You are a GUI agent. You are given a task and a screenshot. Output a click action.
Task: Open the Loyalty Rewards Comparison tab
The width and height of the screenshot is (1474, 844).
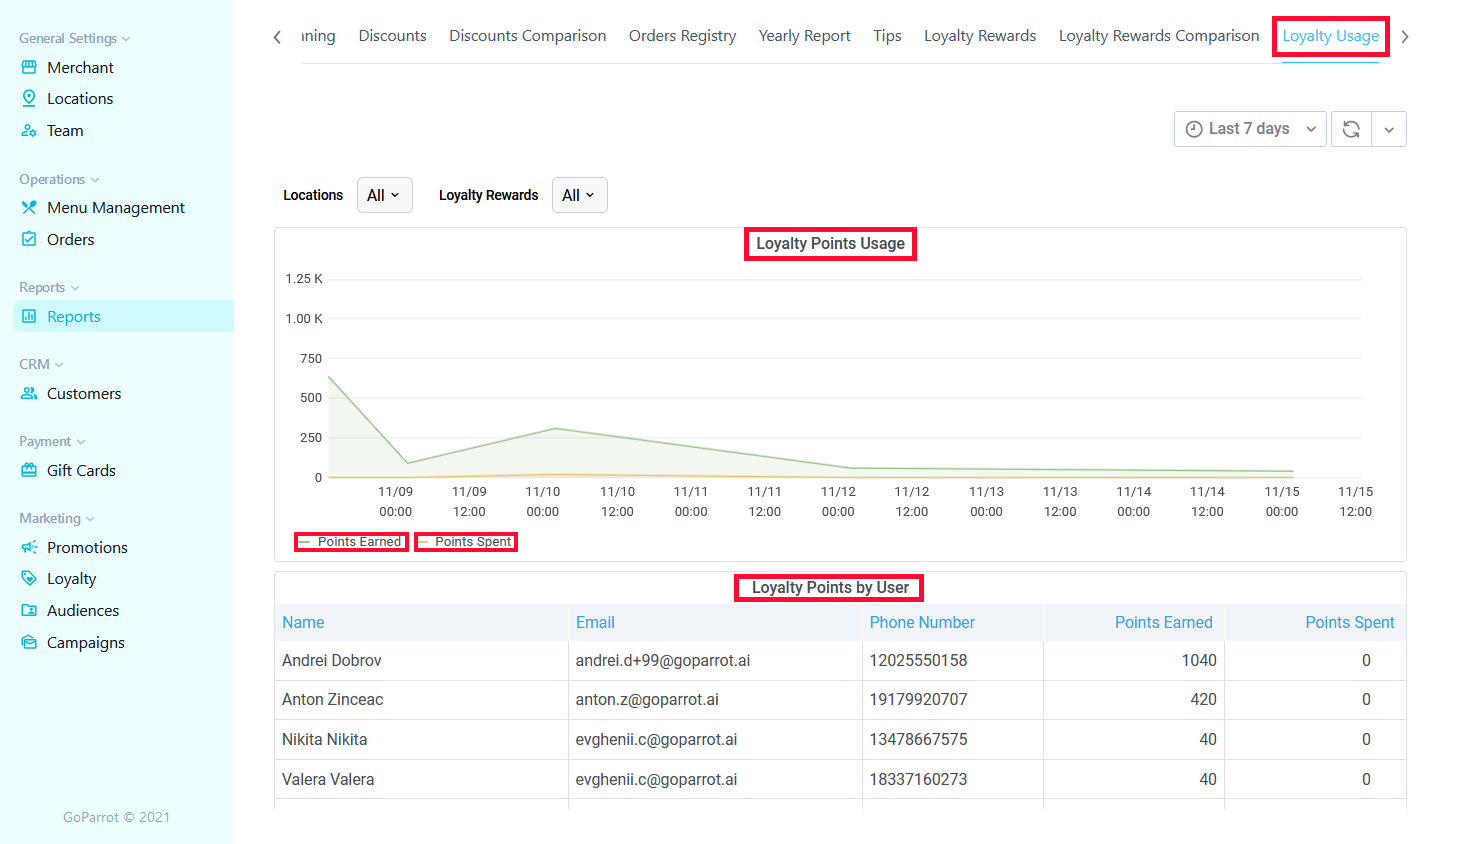click(1159, 36)
